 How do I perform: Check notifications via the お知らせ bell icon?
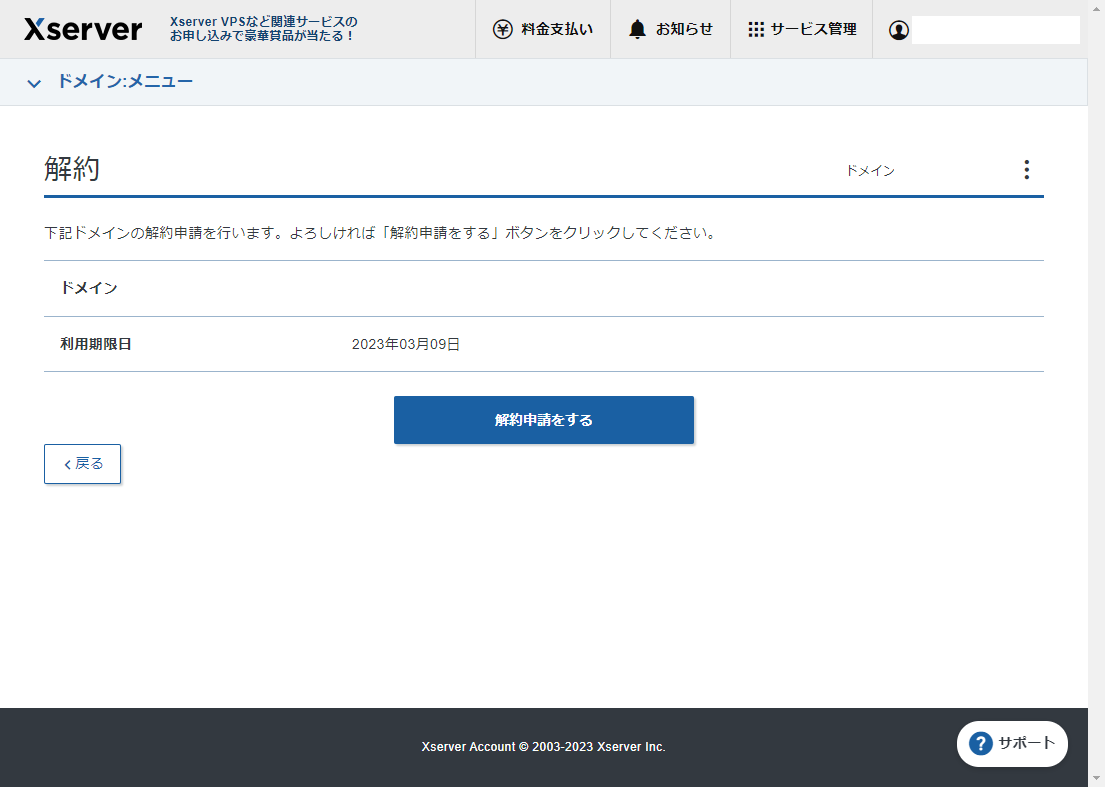tap(637, 29)
